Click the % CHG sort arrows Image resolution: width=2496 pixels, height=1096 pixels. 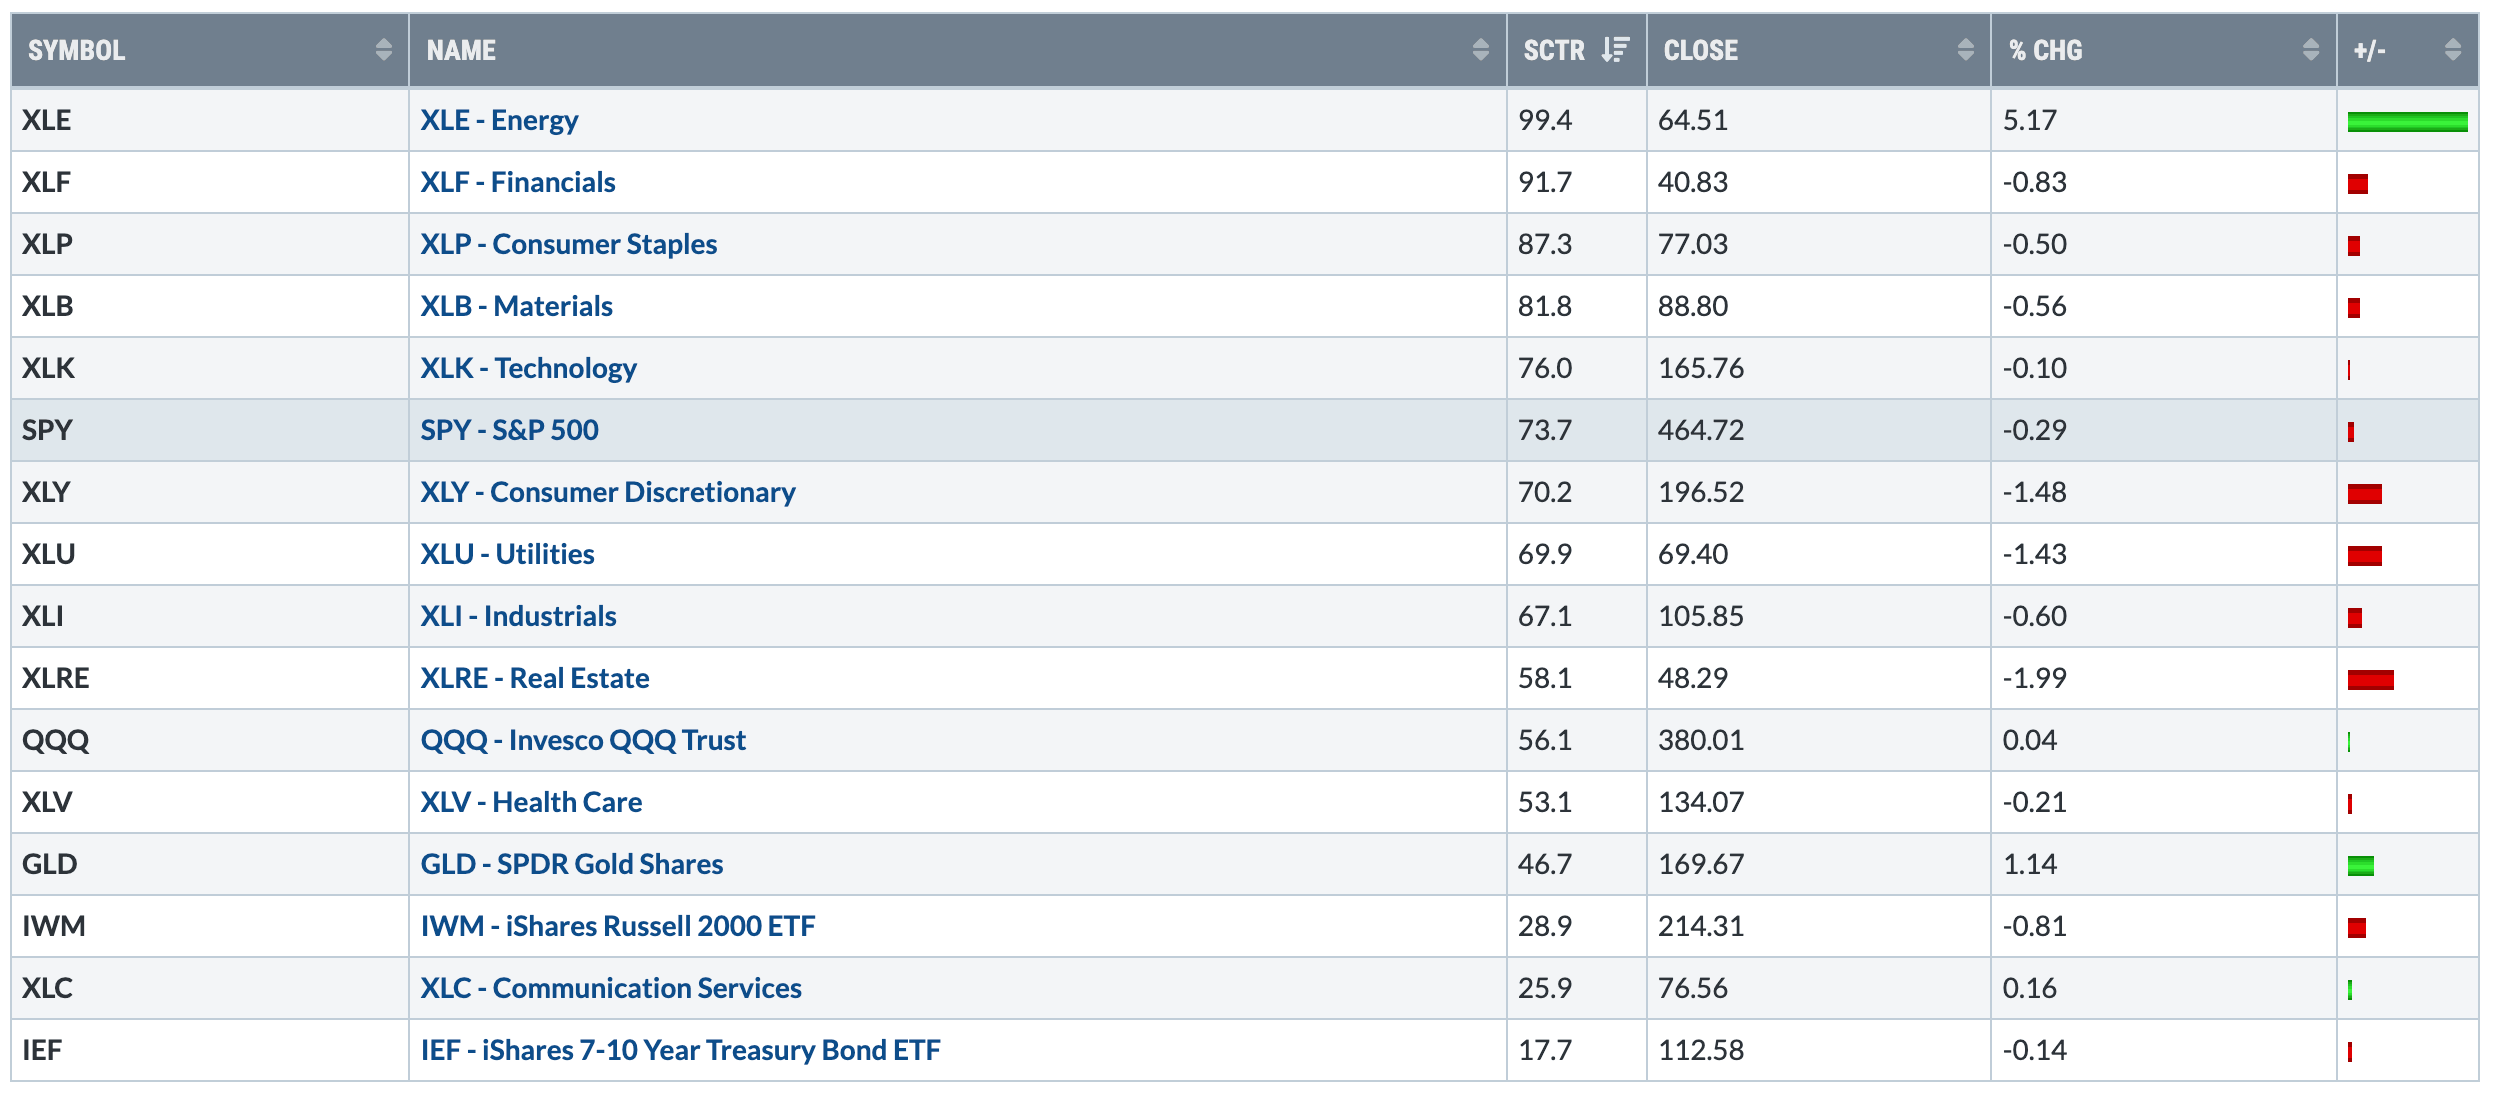(x=2310, y=50)
